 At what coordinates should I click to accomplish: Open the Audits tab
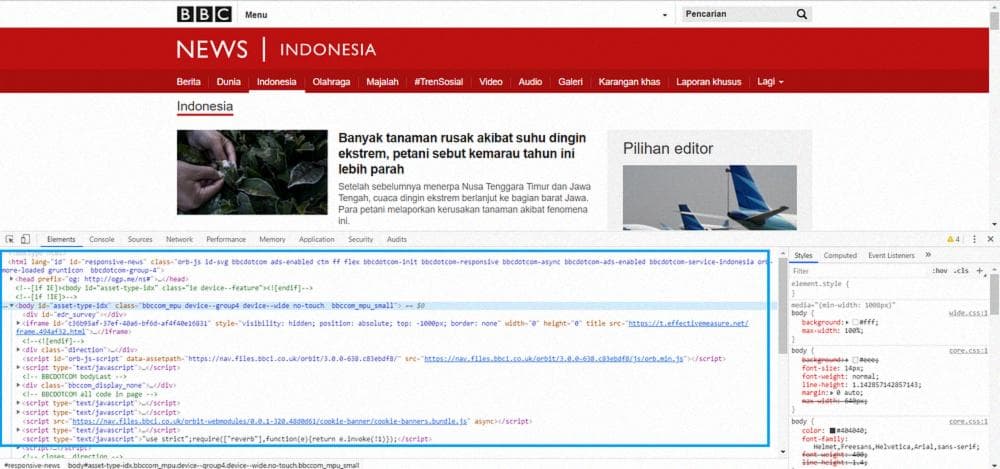coord(397,239)
